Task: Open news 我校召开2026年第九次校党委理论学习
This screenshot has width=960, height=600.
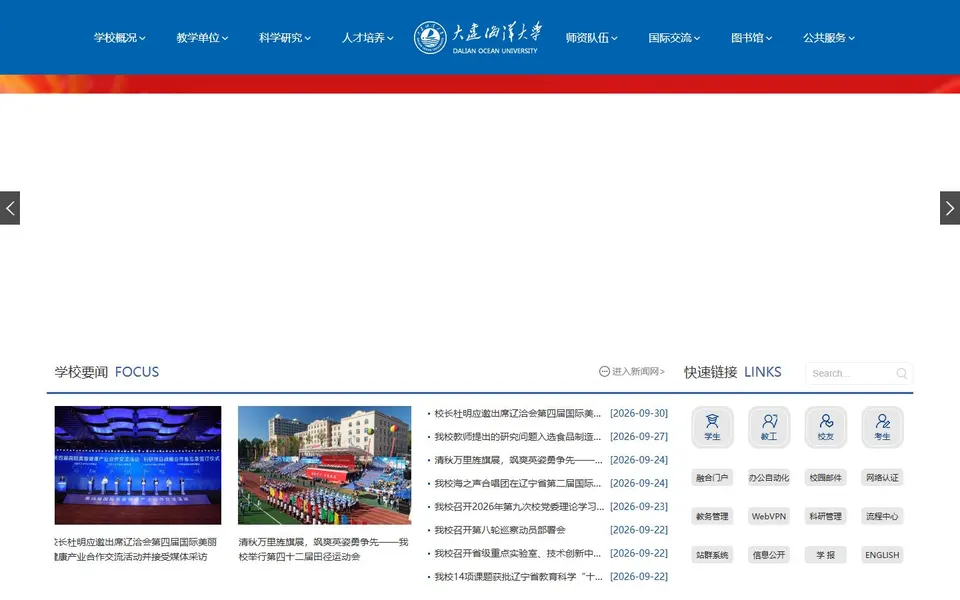Action: [519, 506]
